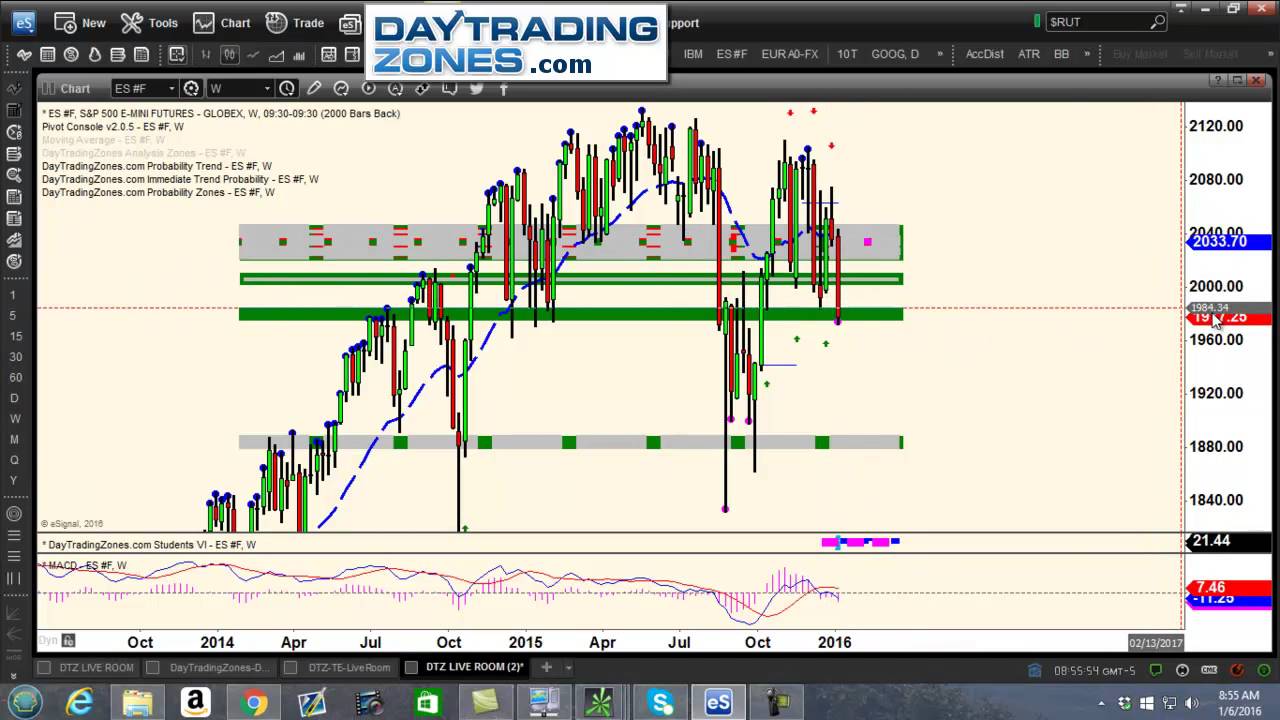Click the Twitter bird share icon
Viewport: 1280px width, 720px height.
[x=476, y=89]
